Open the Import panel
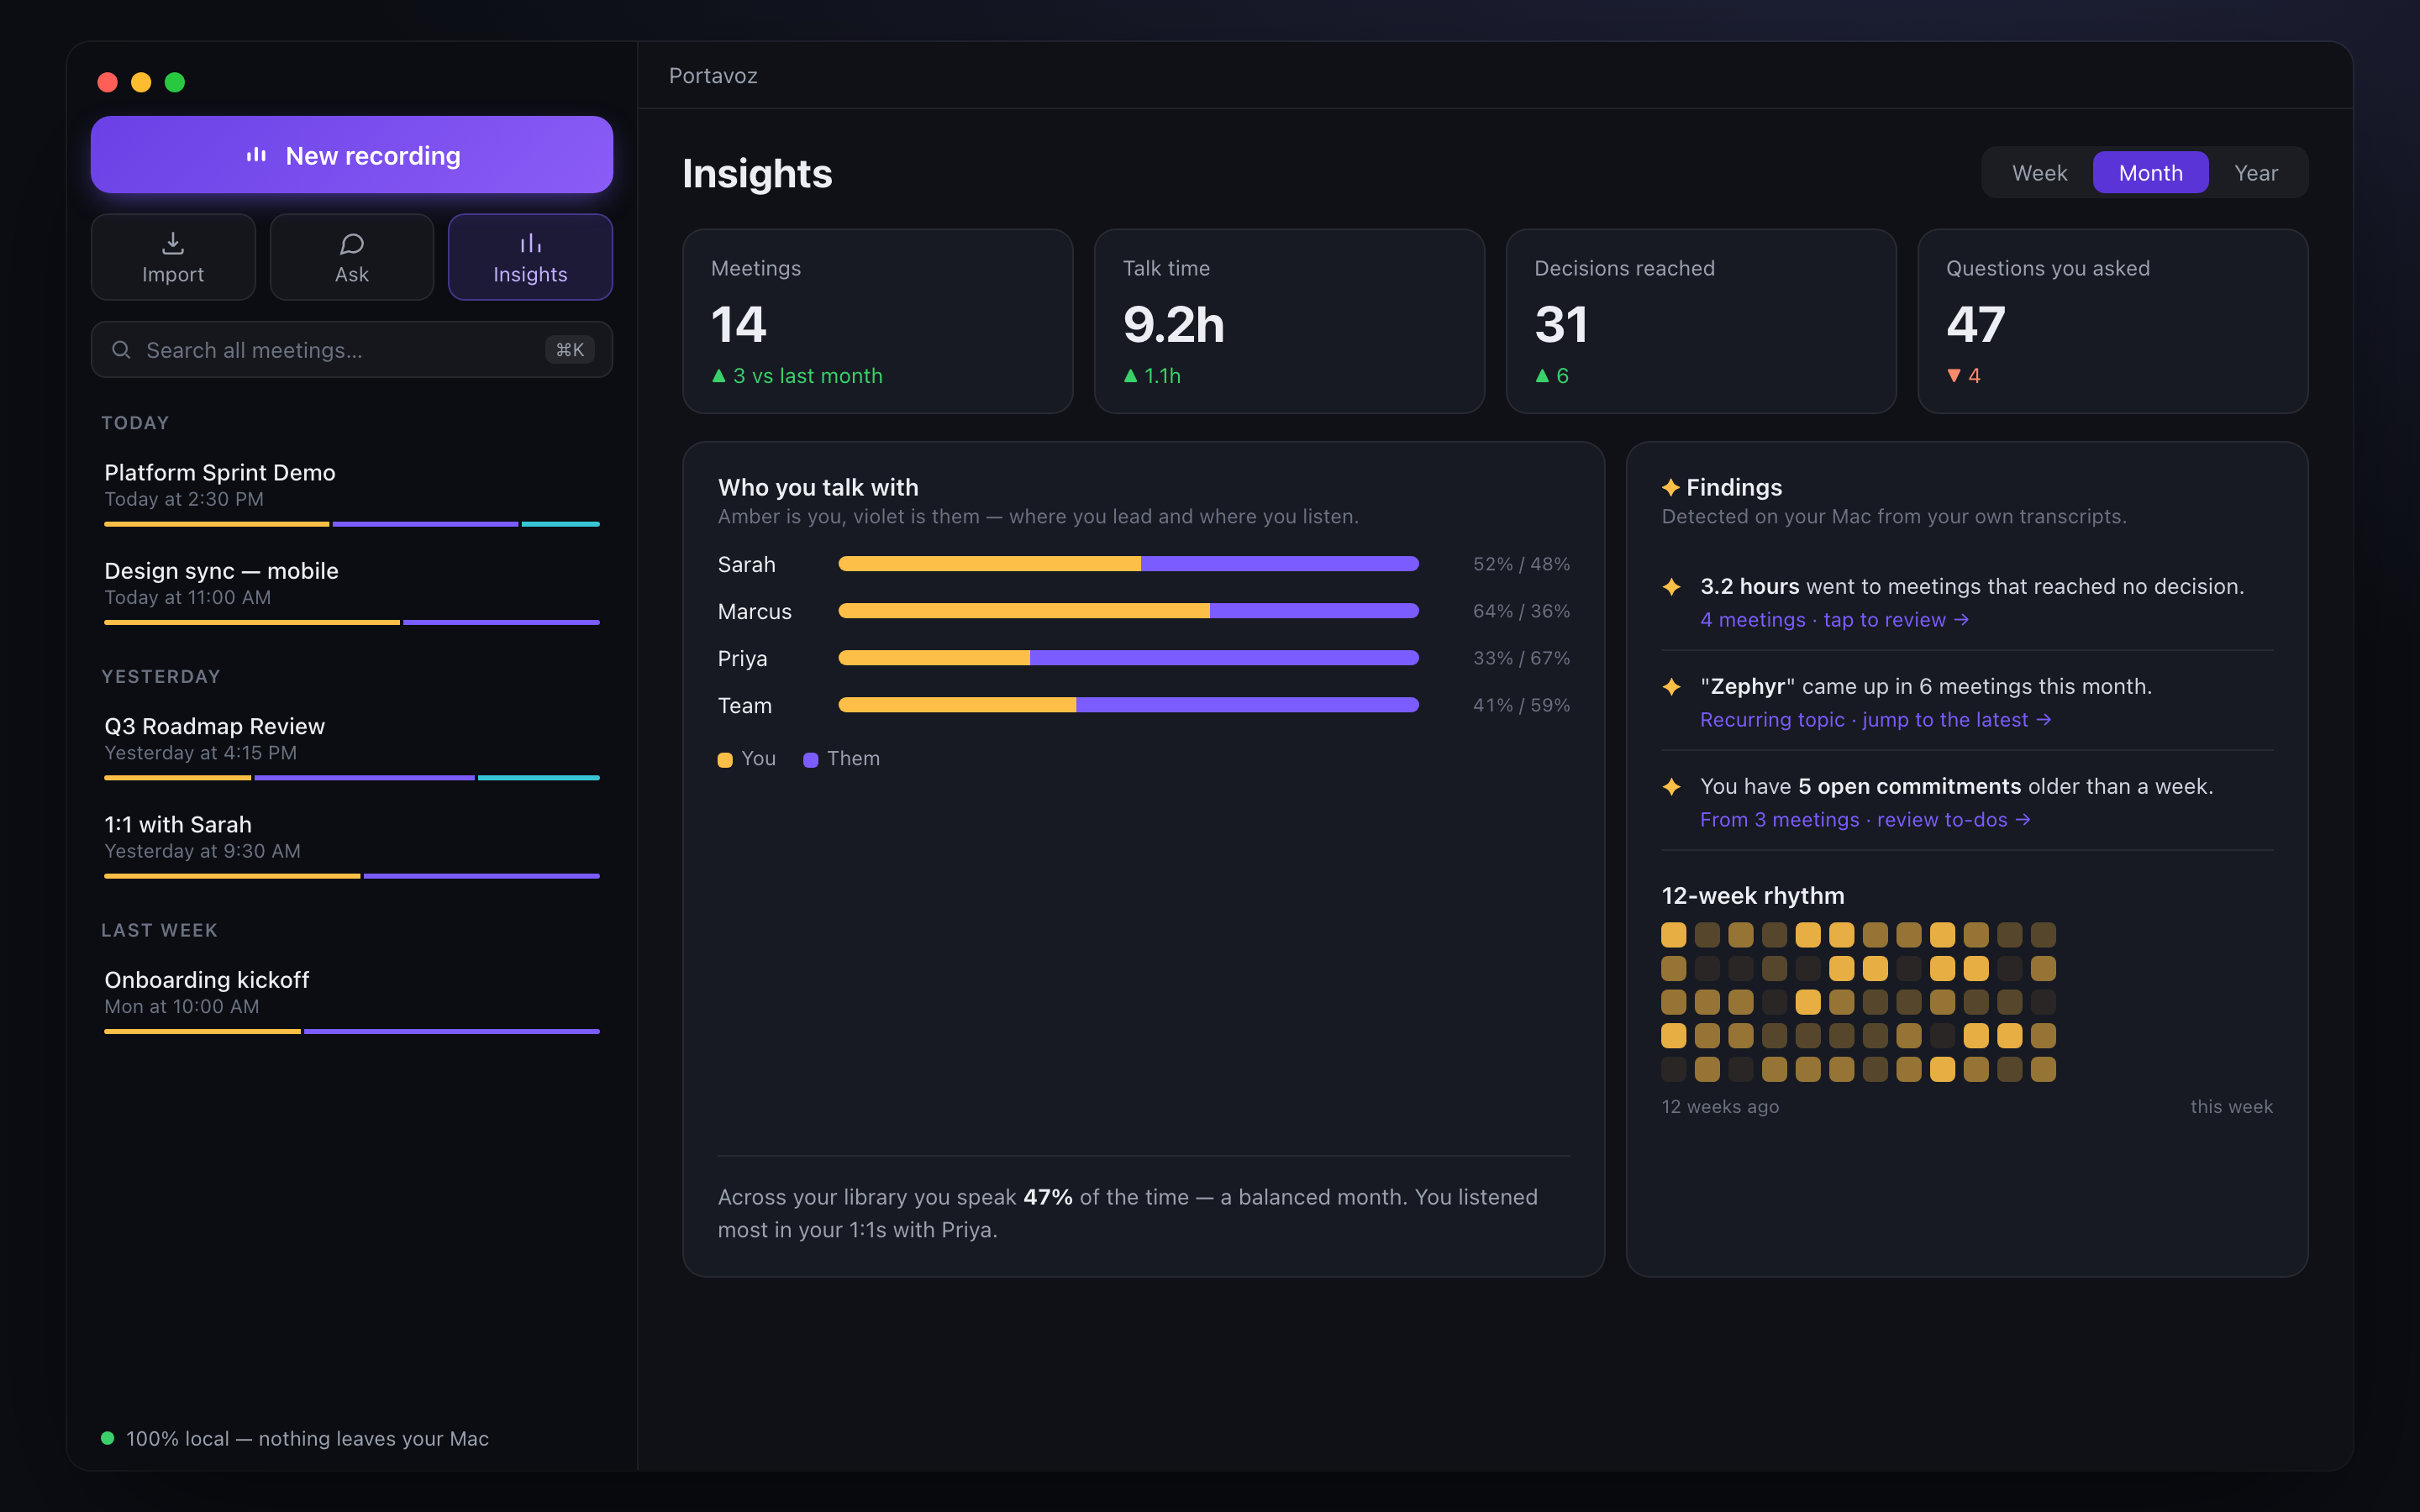 pos(173,257)
